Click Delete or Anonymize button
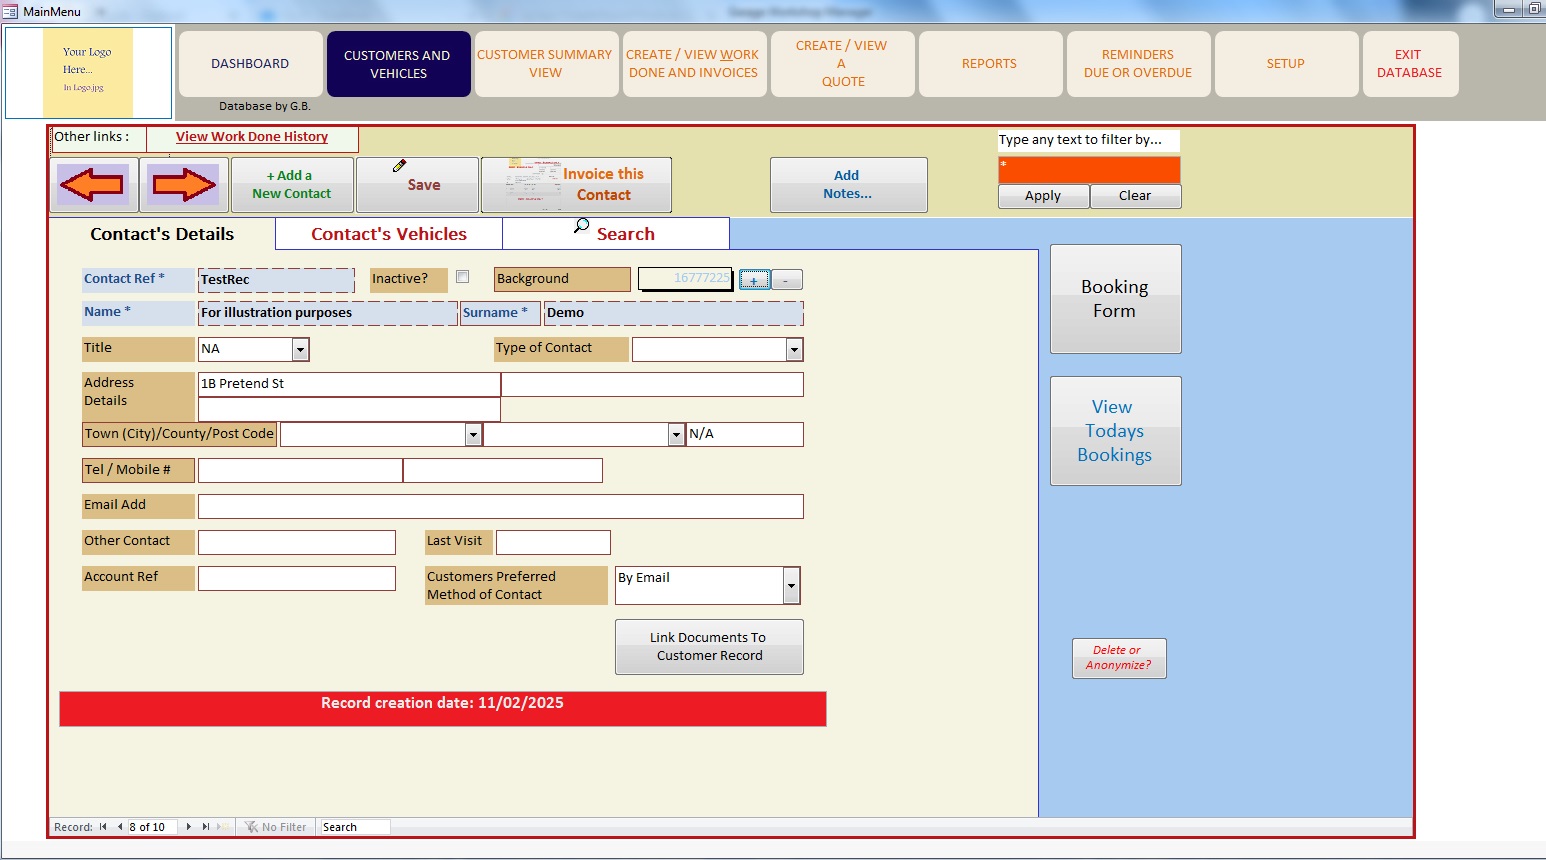Screen dimensions: 1546x860 (1118, 658)
